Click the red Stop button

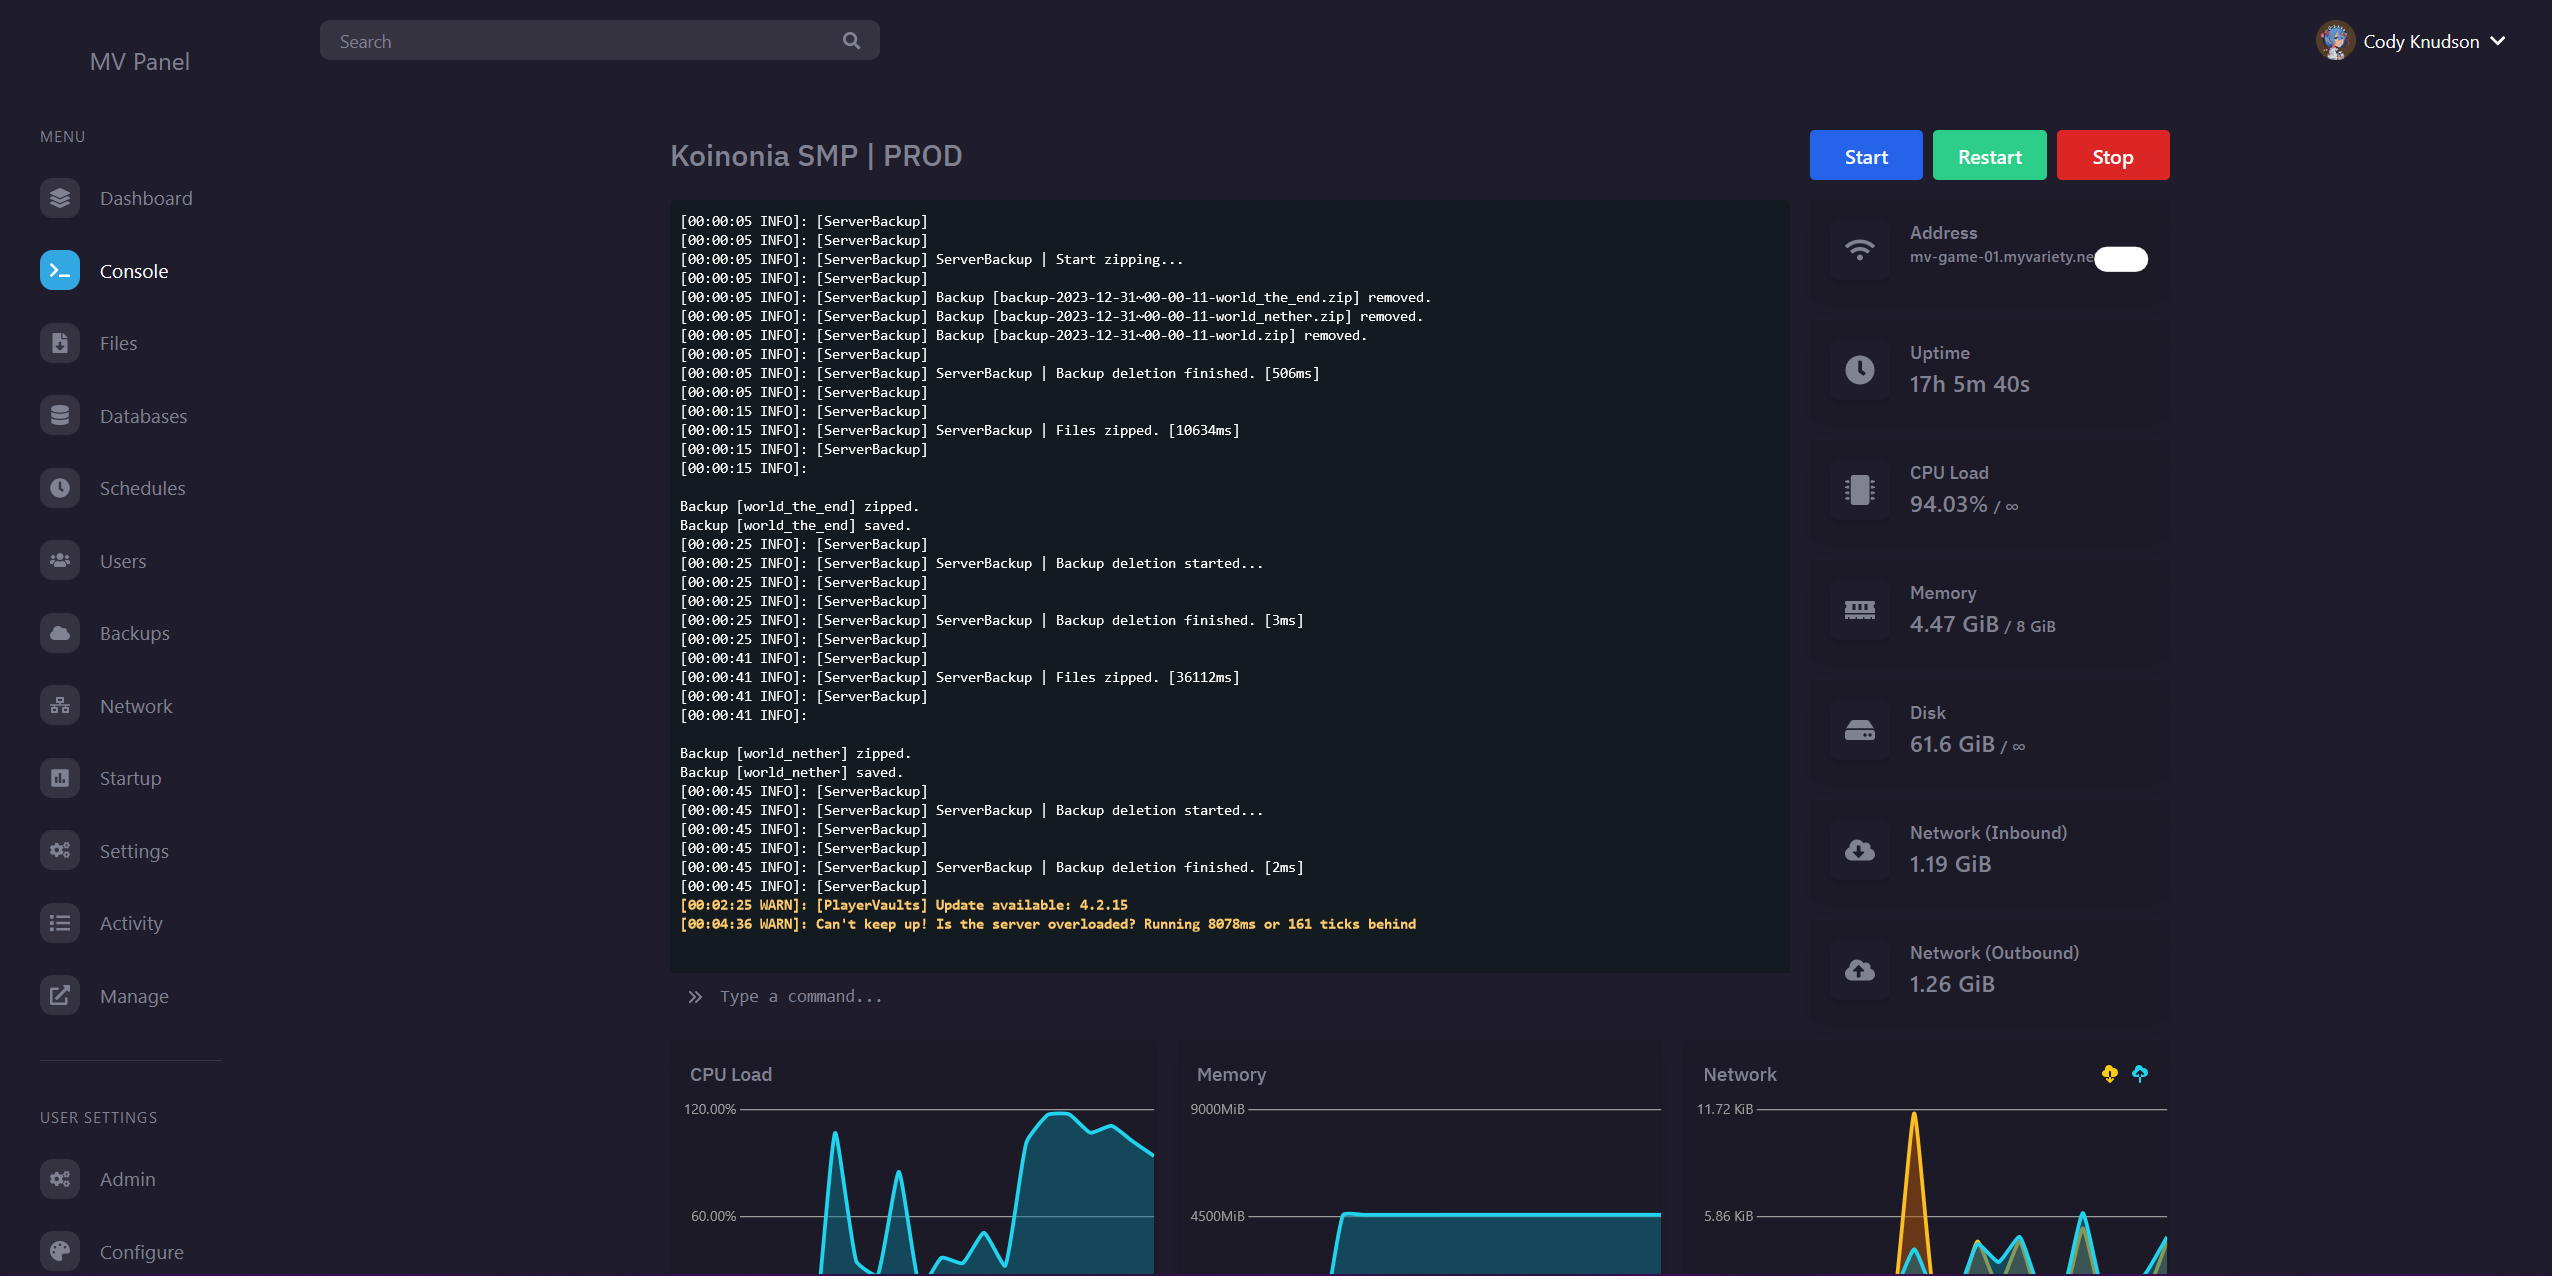pyautogui.click(x=2113, y=156)
